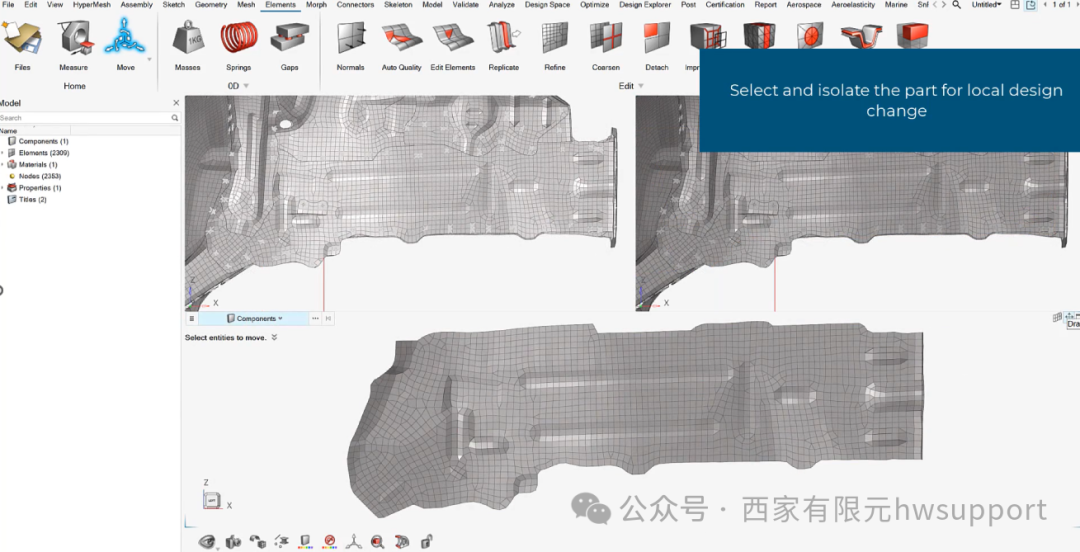Close the Model browser panel
This screenshot has height=552, width=1080.
[x=176, y=103]
